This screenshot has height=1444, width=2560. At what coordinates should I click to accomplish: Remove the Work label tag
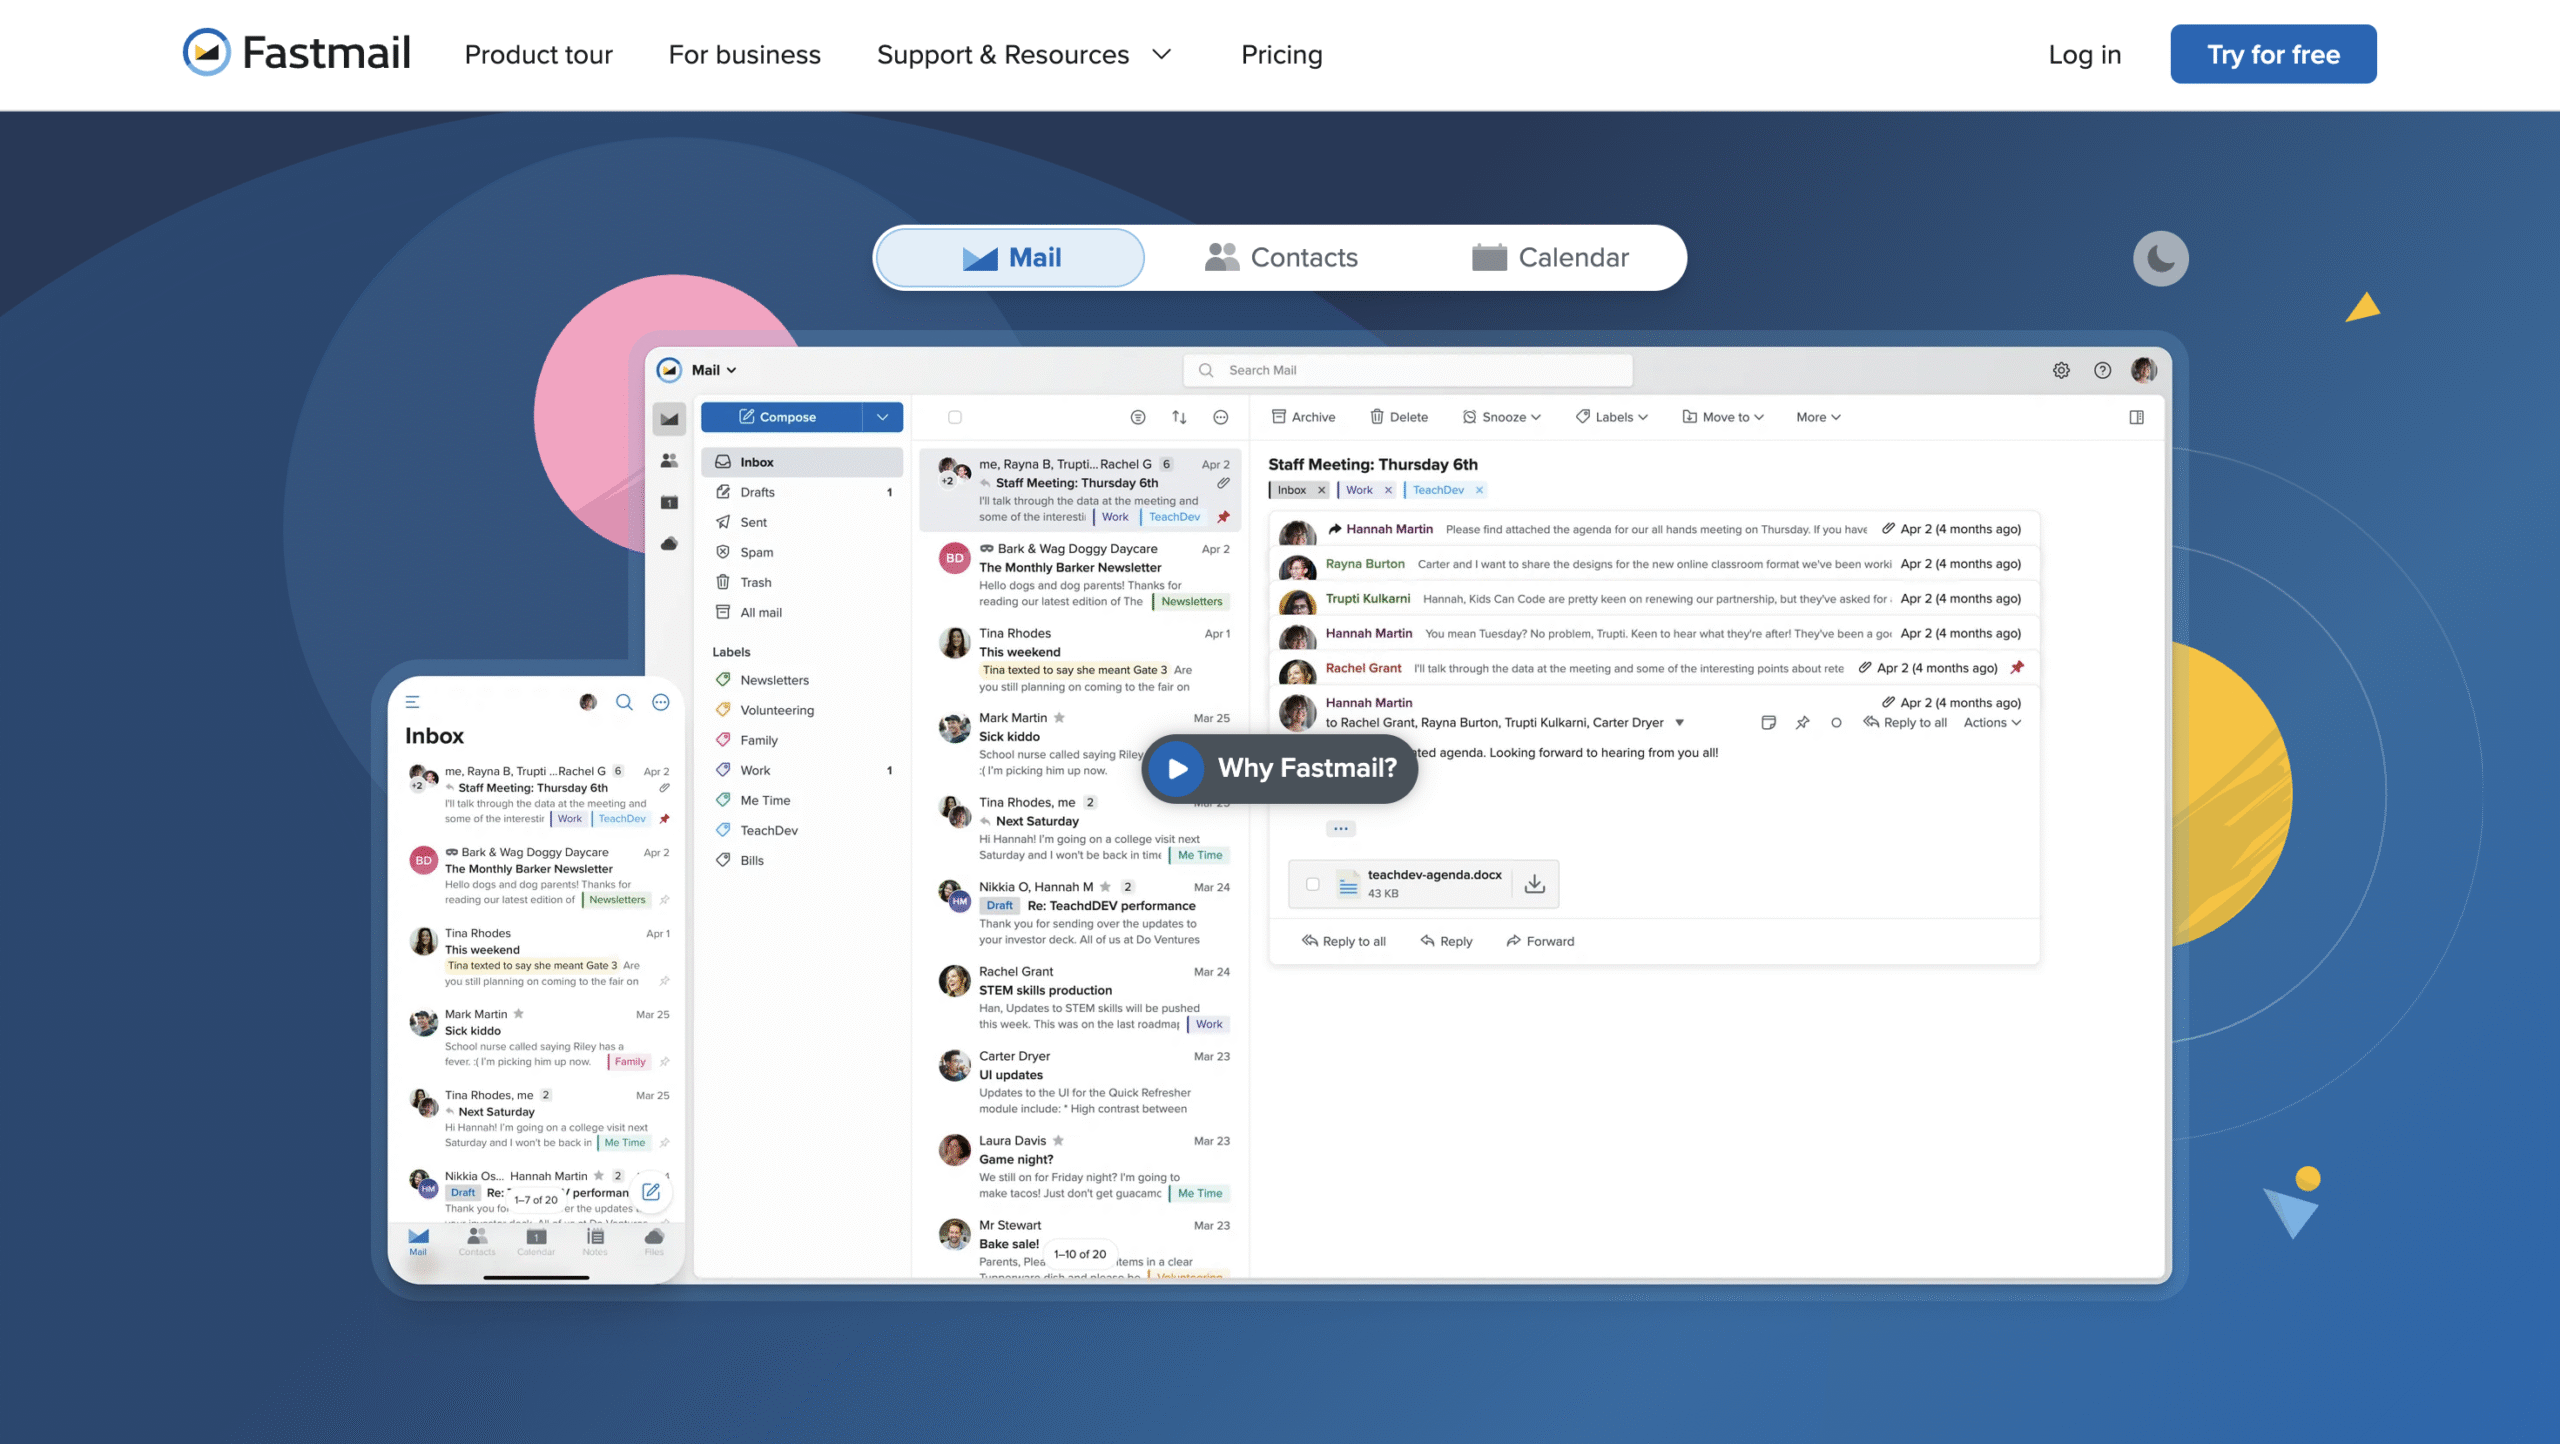[1388, 490]
